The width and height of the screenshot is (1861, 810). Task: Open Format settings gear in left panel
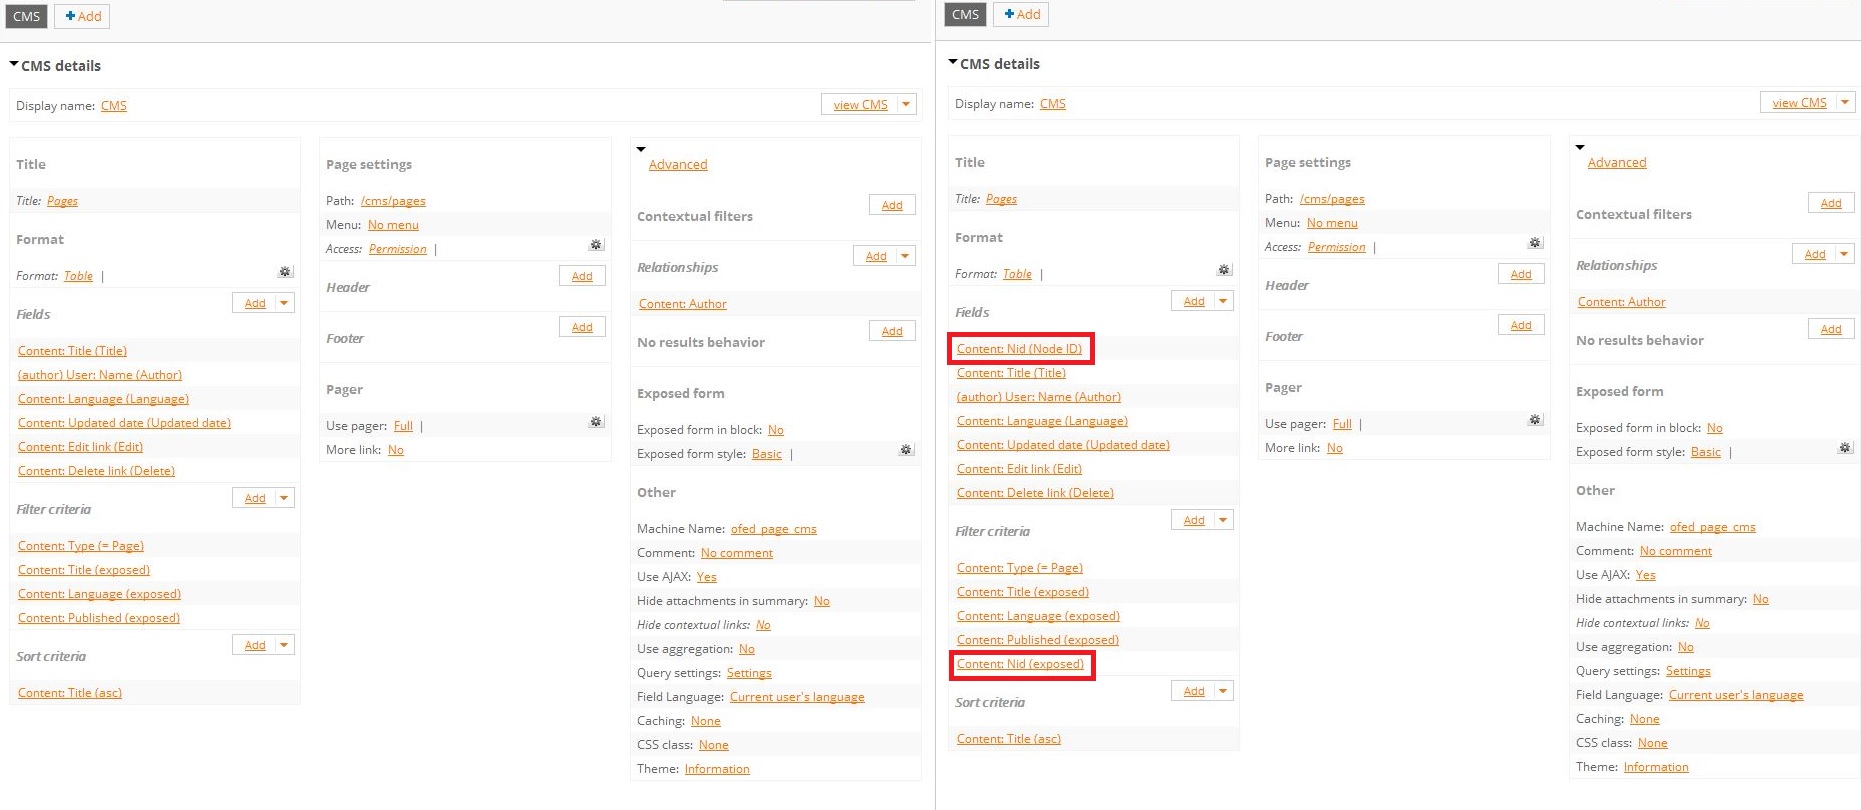pyautogui.click(x=285, y=272)
